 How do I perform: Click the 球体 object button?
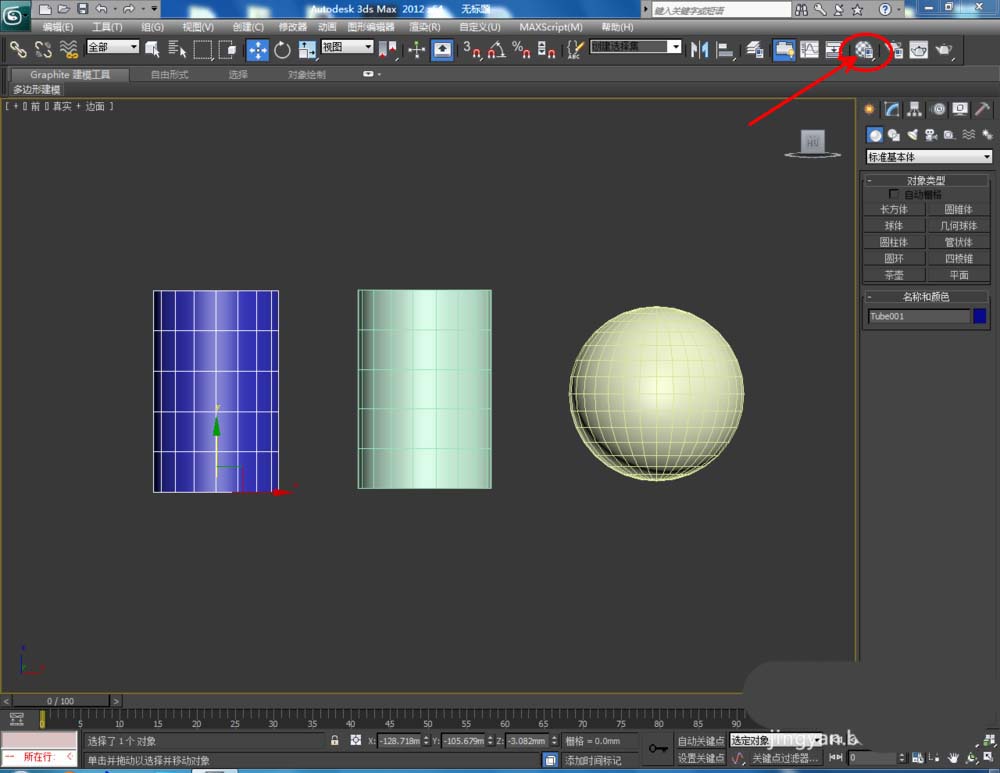pyautogui.click(x=894, y=226)
